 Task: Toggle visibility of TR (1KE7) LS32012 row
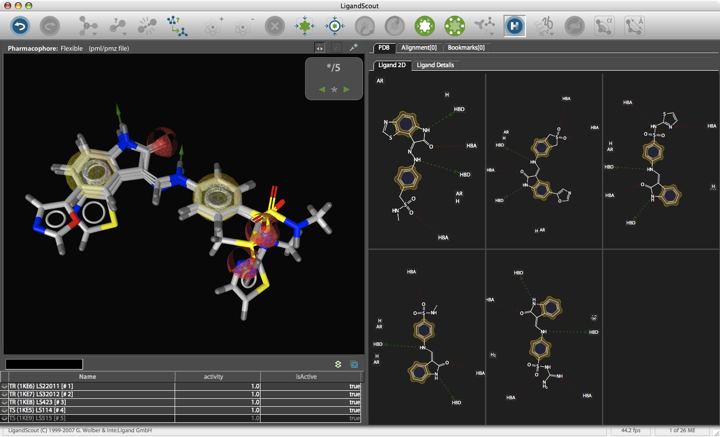(x=5, y=394)
